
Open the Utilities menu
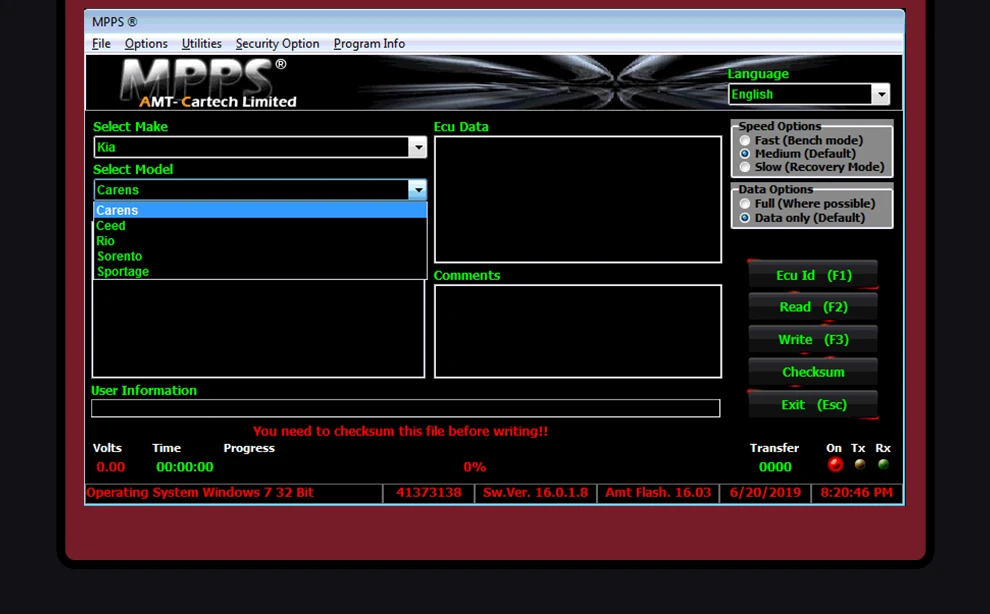[201, 44]
